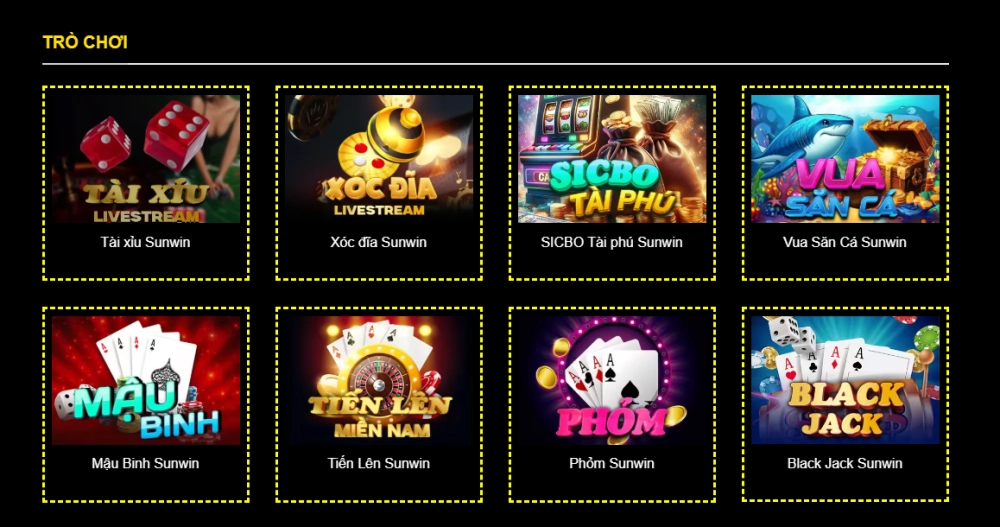Follow the 'Vua Săn Cá Sunwin' link
Viewport: 1000px width, 527px height.
pyautogui.click(x=845, y=242)
